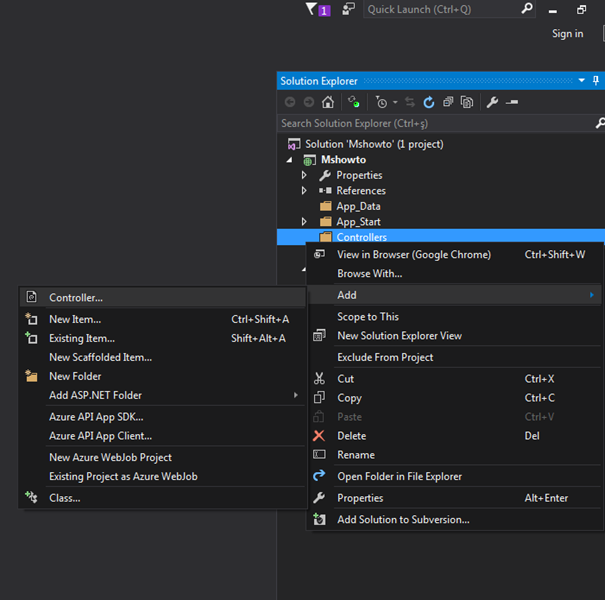
Task: Choose Azure API App SDK...
Action: click(96, 417)
